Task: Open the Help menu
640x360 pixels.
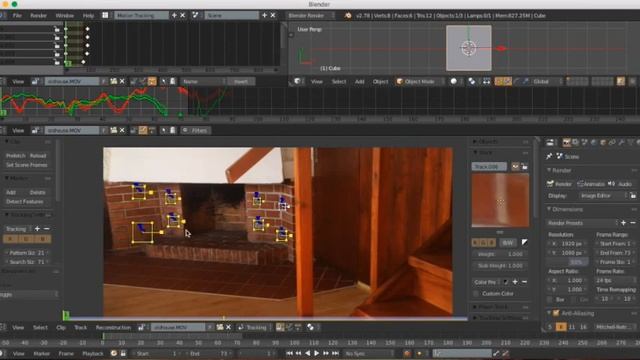Action: (x=88, y=16)
